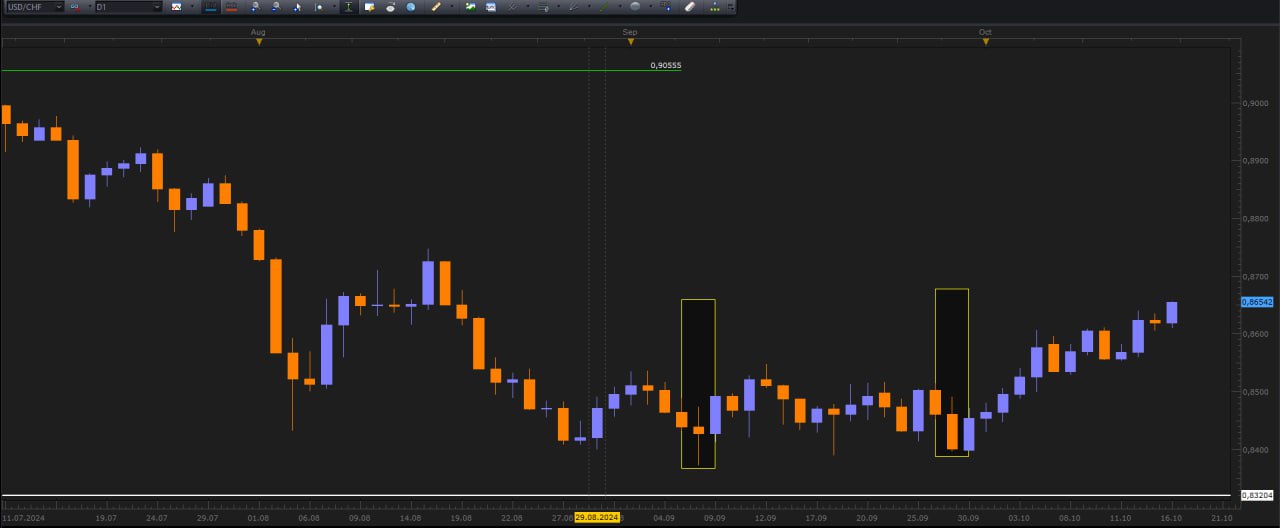
Task: Click the 0,8900 price scale label
Action: [1255, 160]
